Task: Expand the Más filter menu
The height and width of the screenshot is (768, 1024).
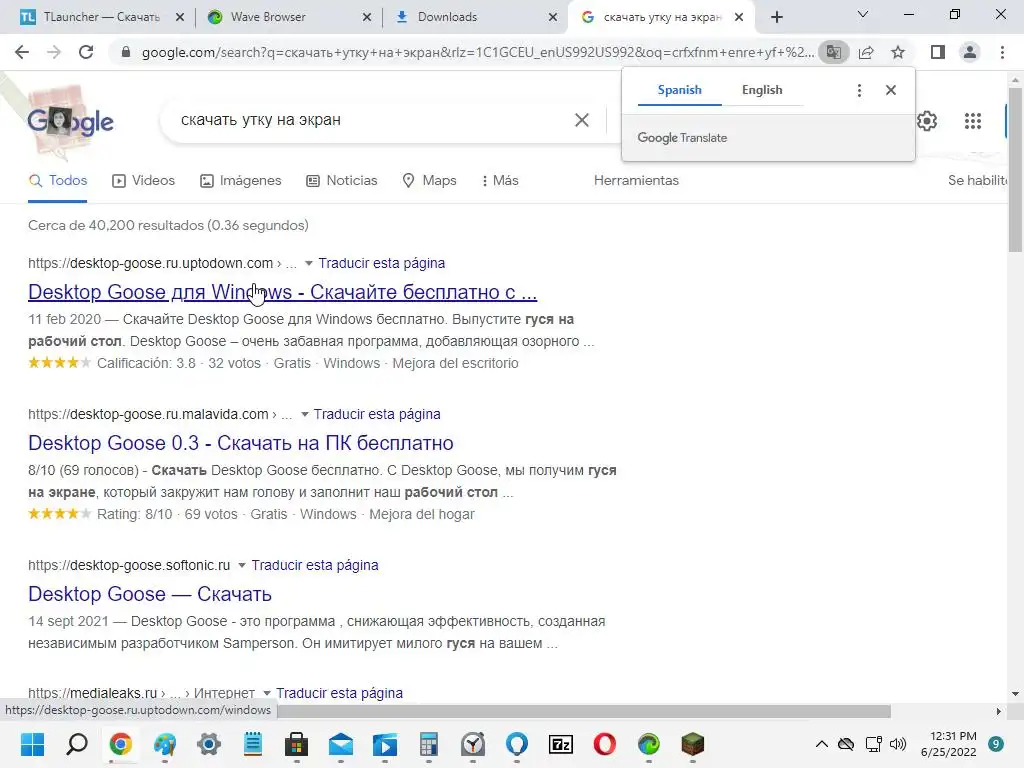Action: point(500,180)
